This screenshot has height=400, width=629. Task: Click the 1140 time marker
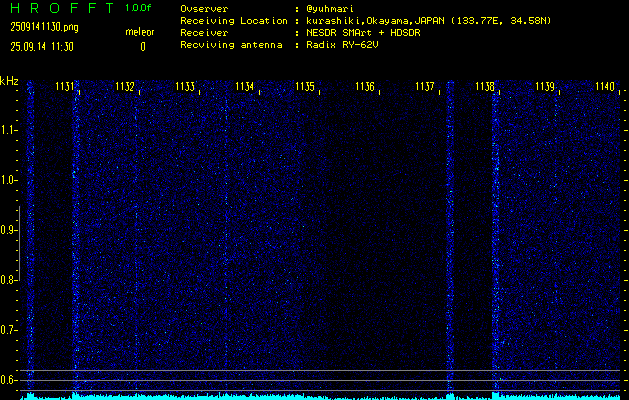point(605,87)
